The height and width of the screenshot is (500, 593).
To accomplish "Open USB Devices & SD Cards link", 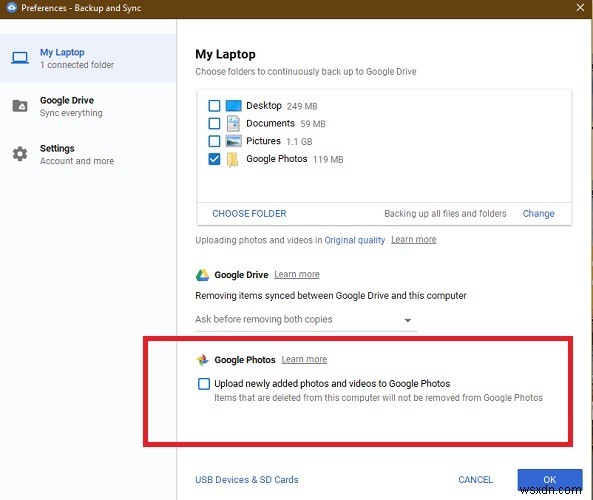I will 247,480.
